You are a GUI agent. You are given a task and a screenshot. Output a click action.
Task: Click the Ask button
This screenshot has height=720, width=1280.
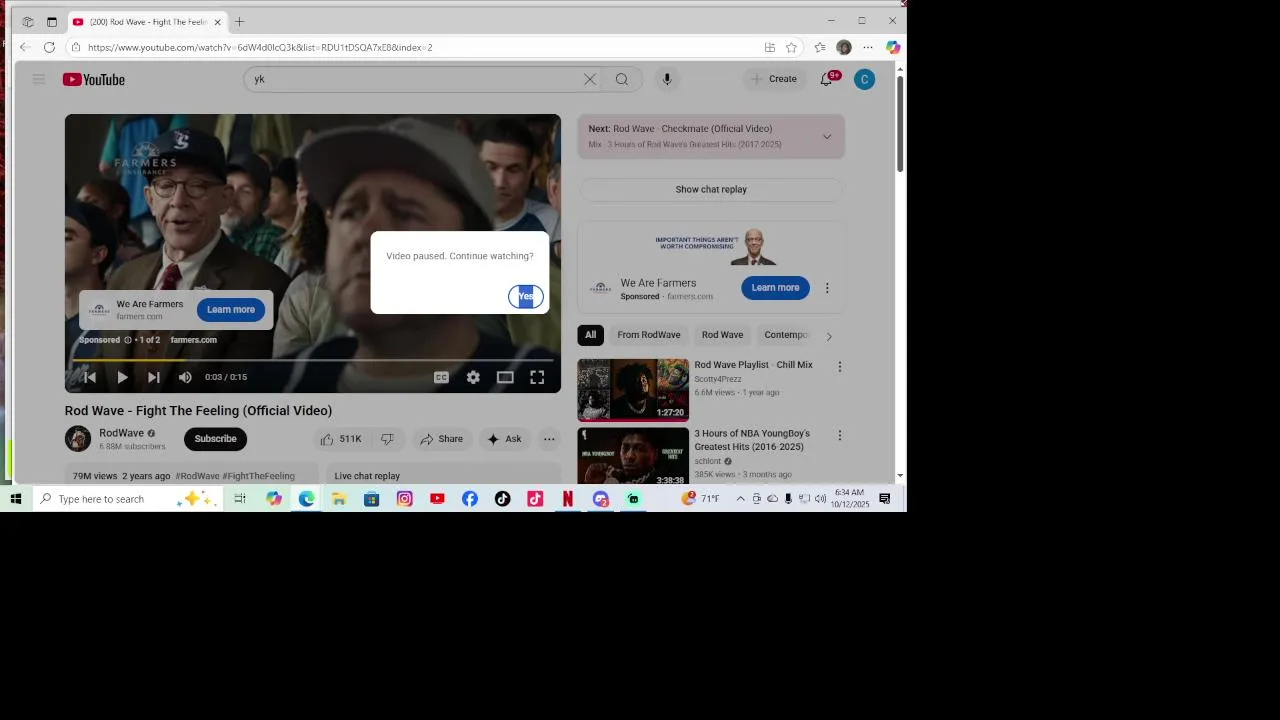[504, 439]
